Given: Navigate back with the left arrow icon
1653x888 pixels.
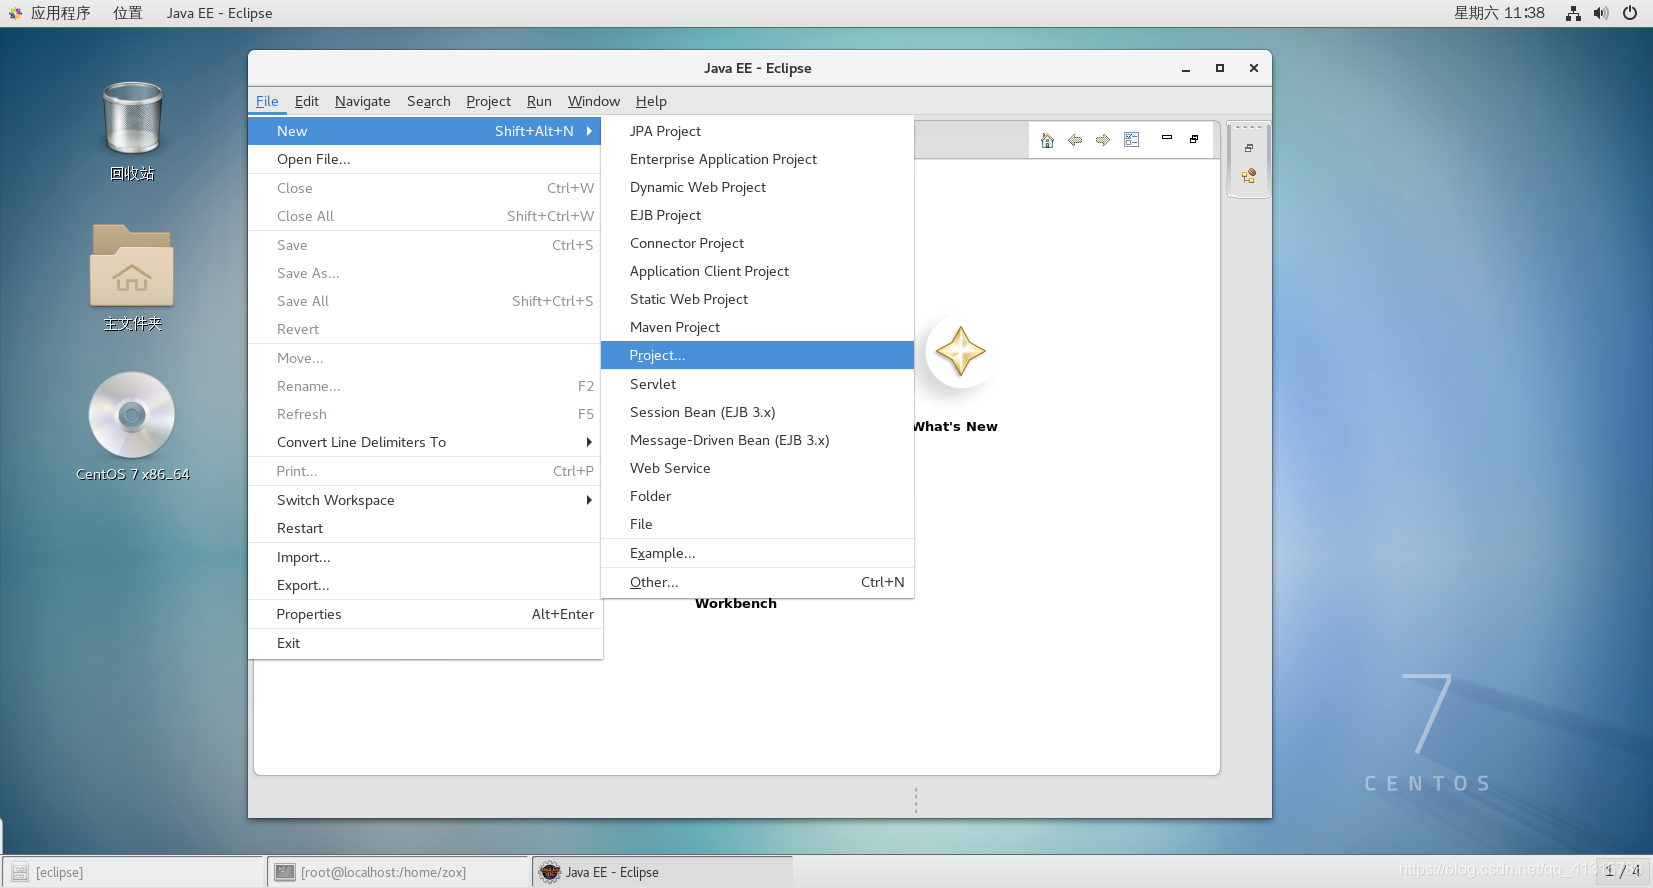Looking at the screenshot, I should coord(1075,140).
